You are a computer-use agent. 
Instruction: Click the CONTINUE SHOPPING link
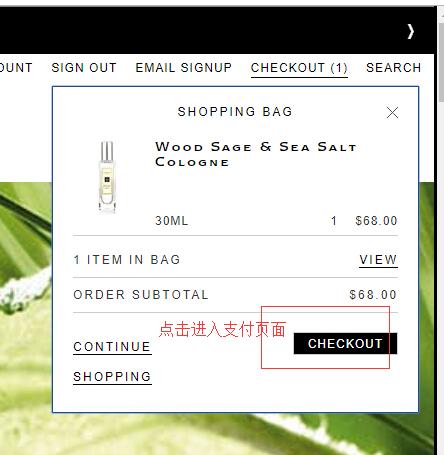click(x=112, y=362)
